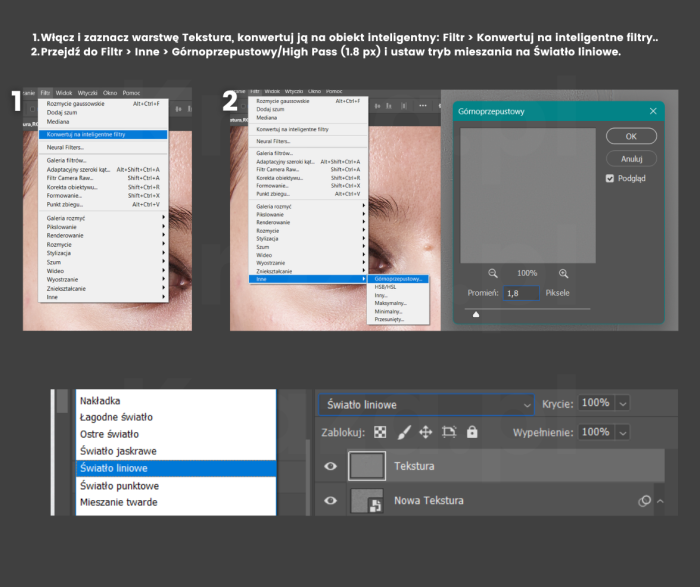This screenshot has width=700, height=587.
Task: Hide the Tekstura layer using its eye icon
Action: pos(331,466)
